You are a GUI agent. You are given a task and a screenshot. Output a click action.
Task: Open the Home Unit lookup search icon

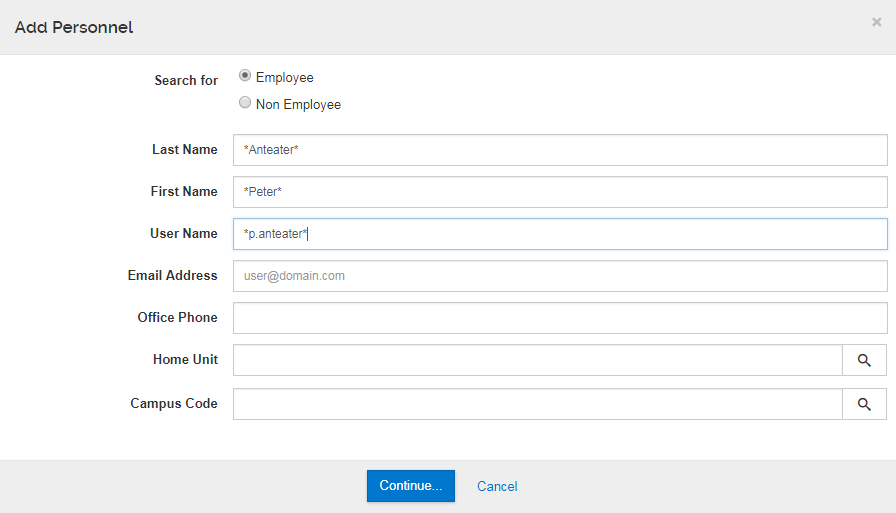click(864, 360)
